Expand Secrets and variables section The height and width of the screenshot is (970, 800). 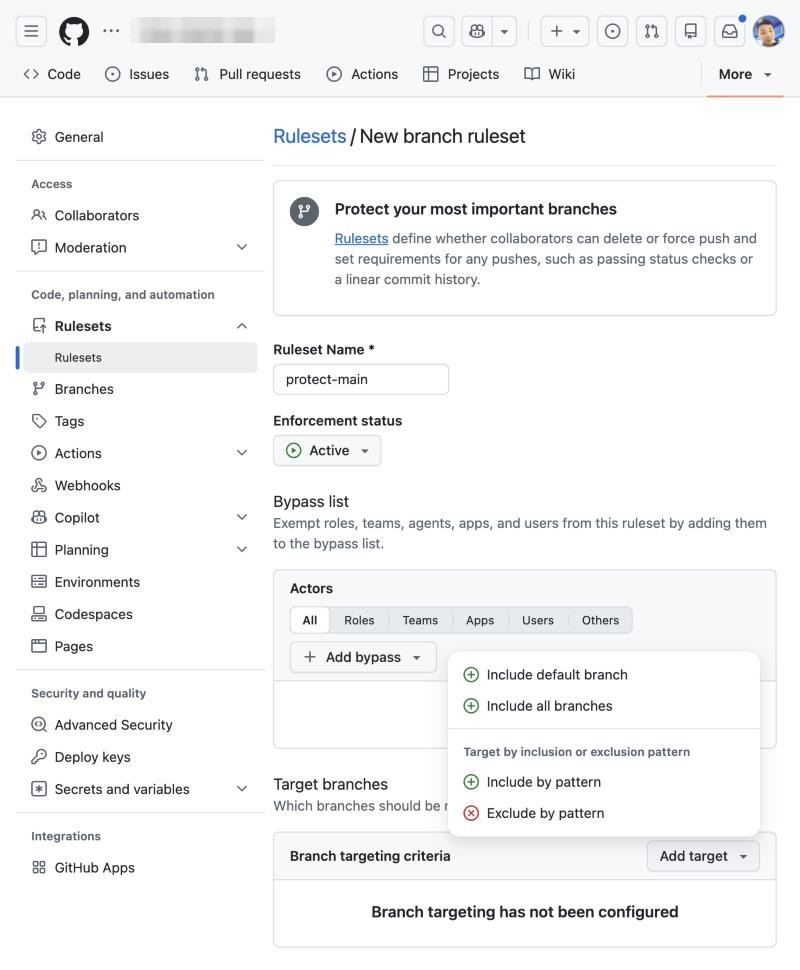coord(242,789)
